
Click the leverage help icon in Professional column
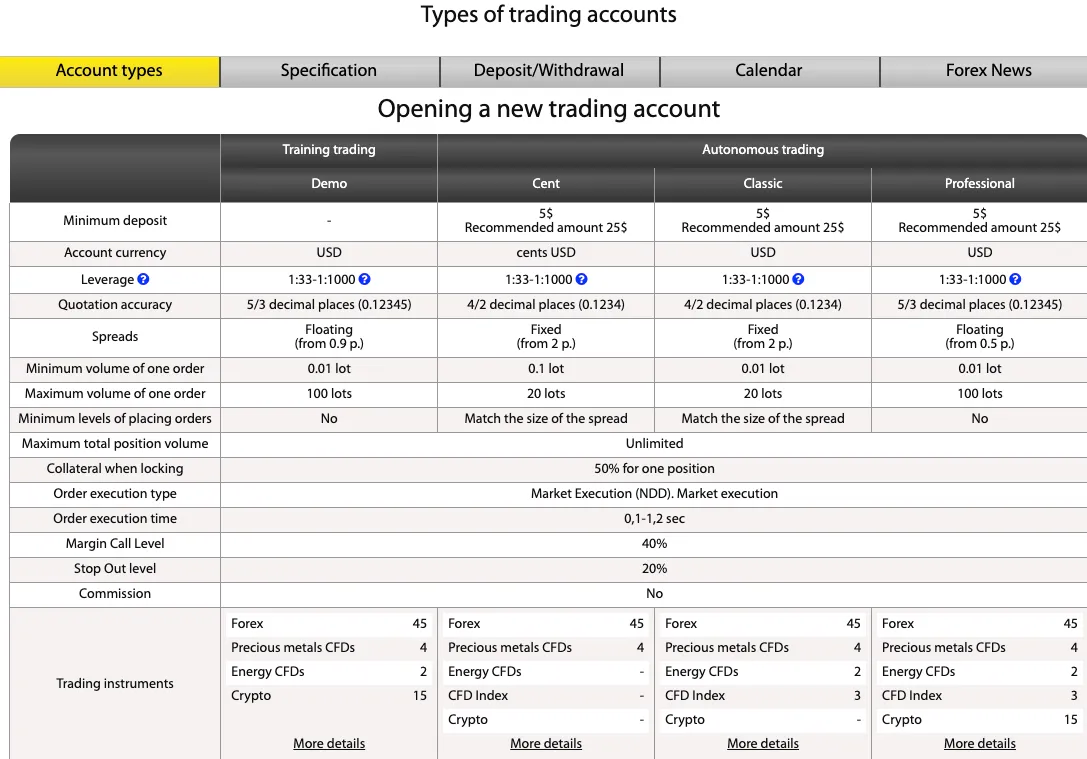pyautogui.click(x=1015, y=279)
